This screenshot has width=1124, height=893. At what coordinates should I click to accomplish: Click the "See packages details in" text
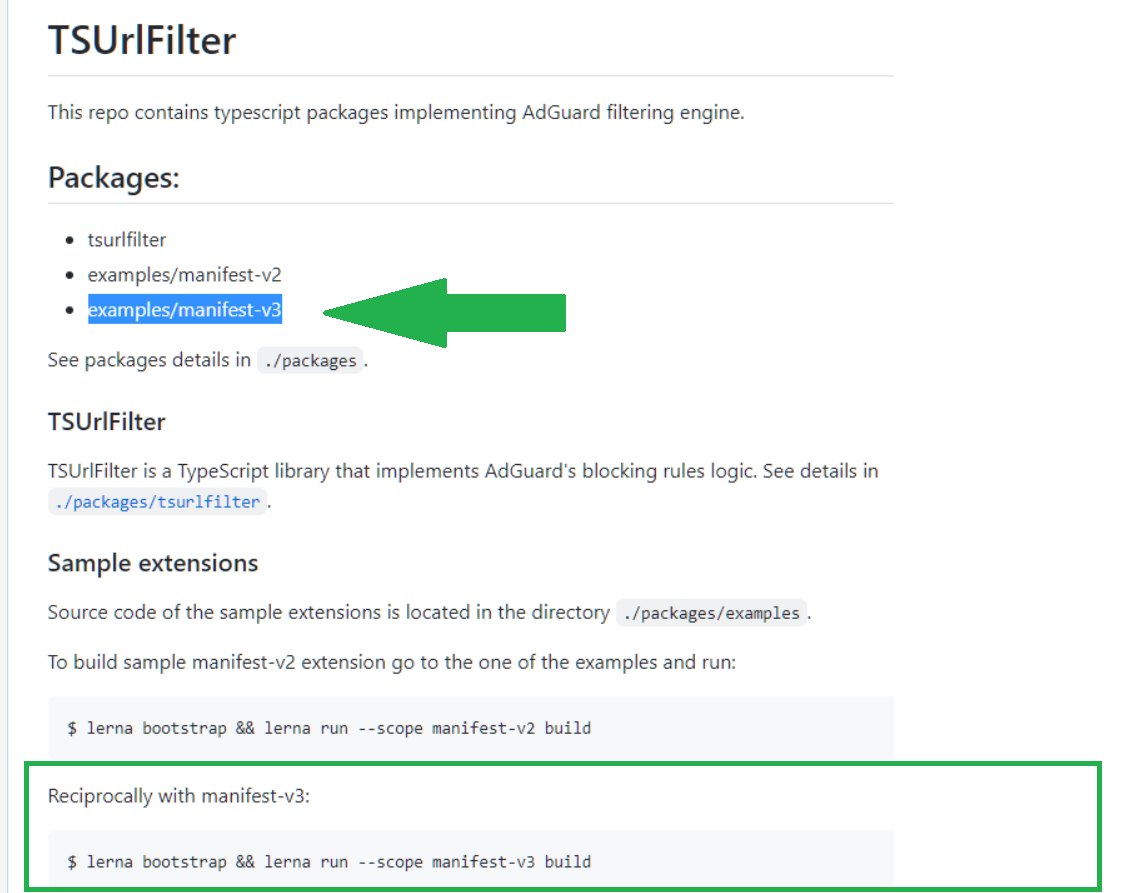149,360
